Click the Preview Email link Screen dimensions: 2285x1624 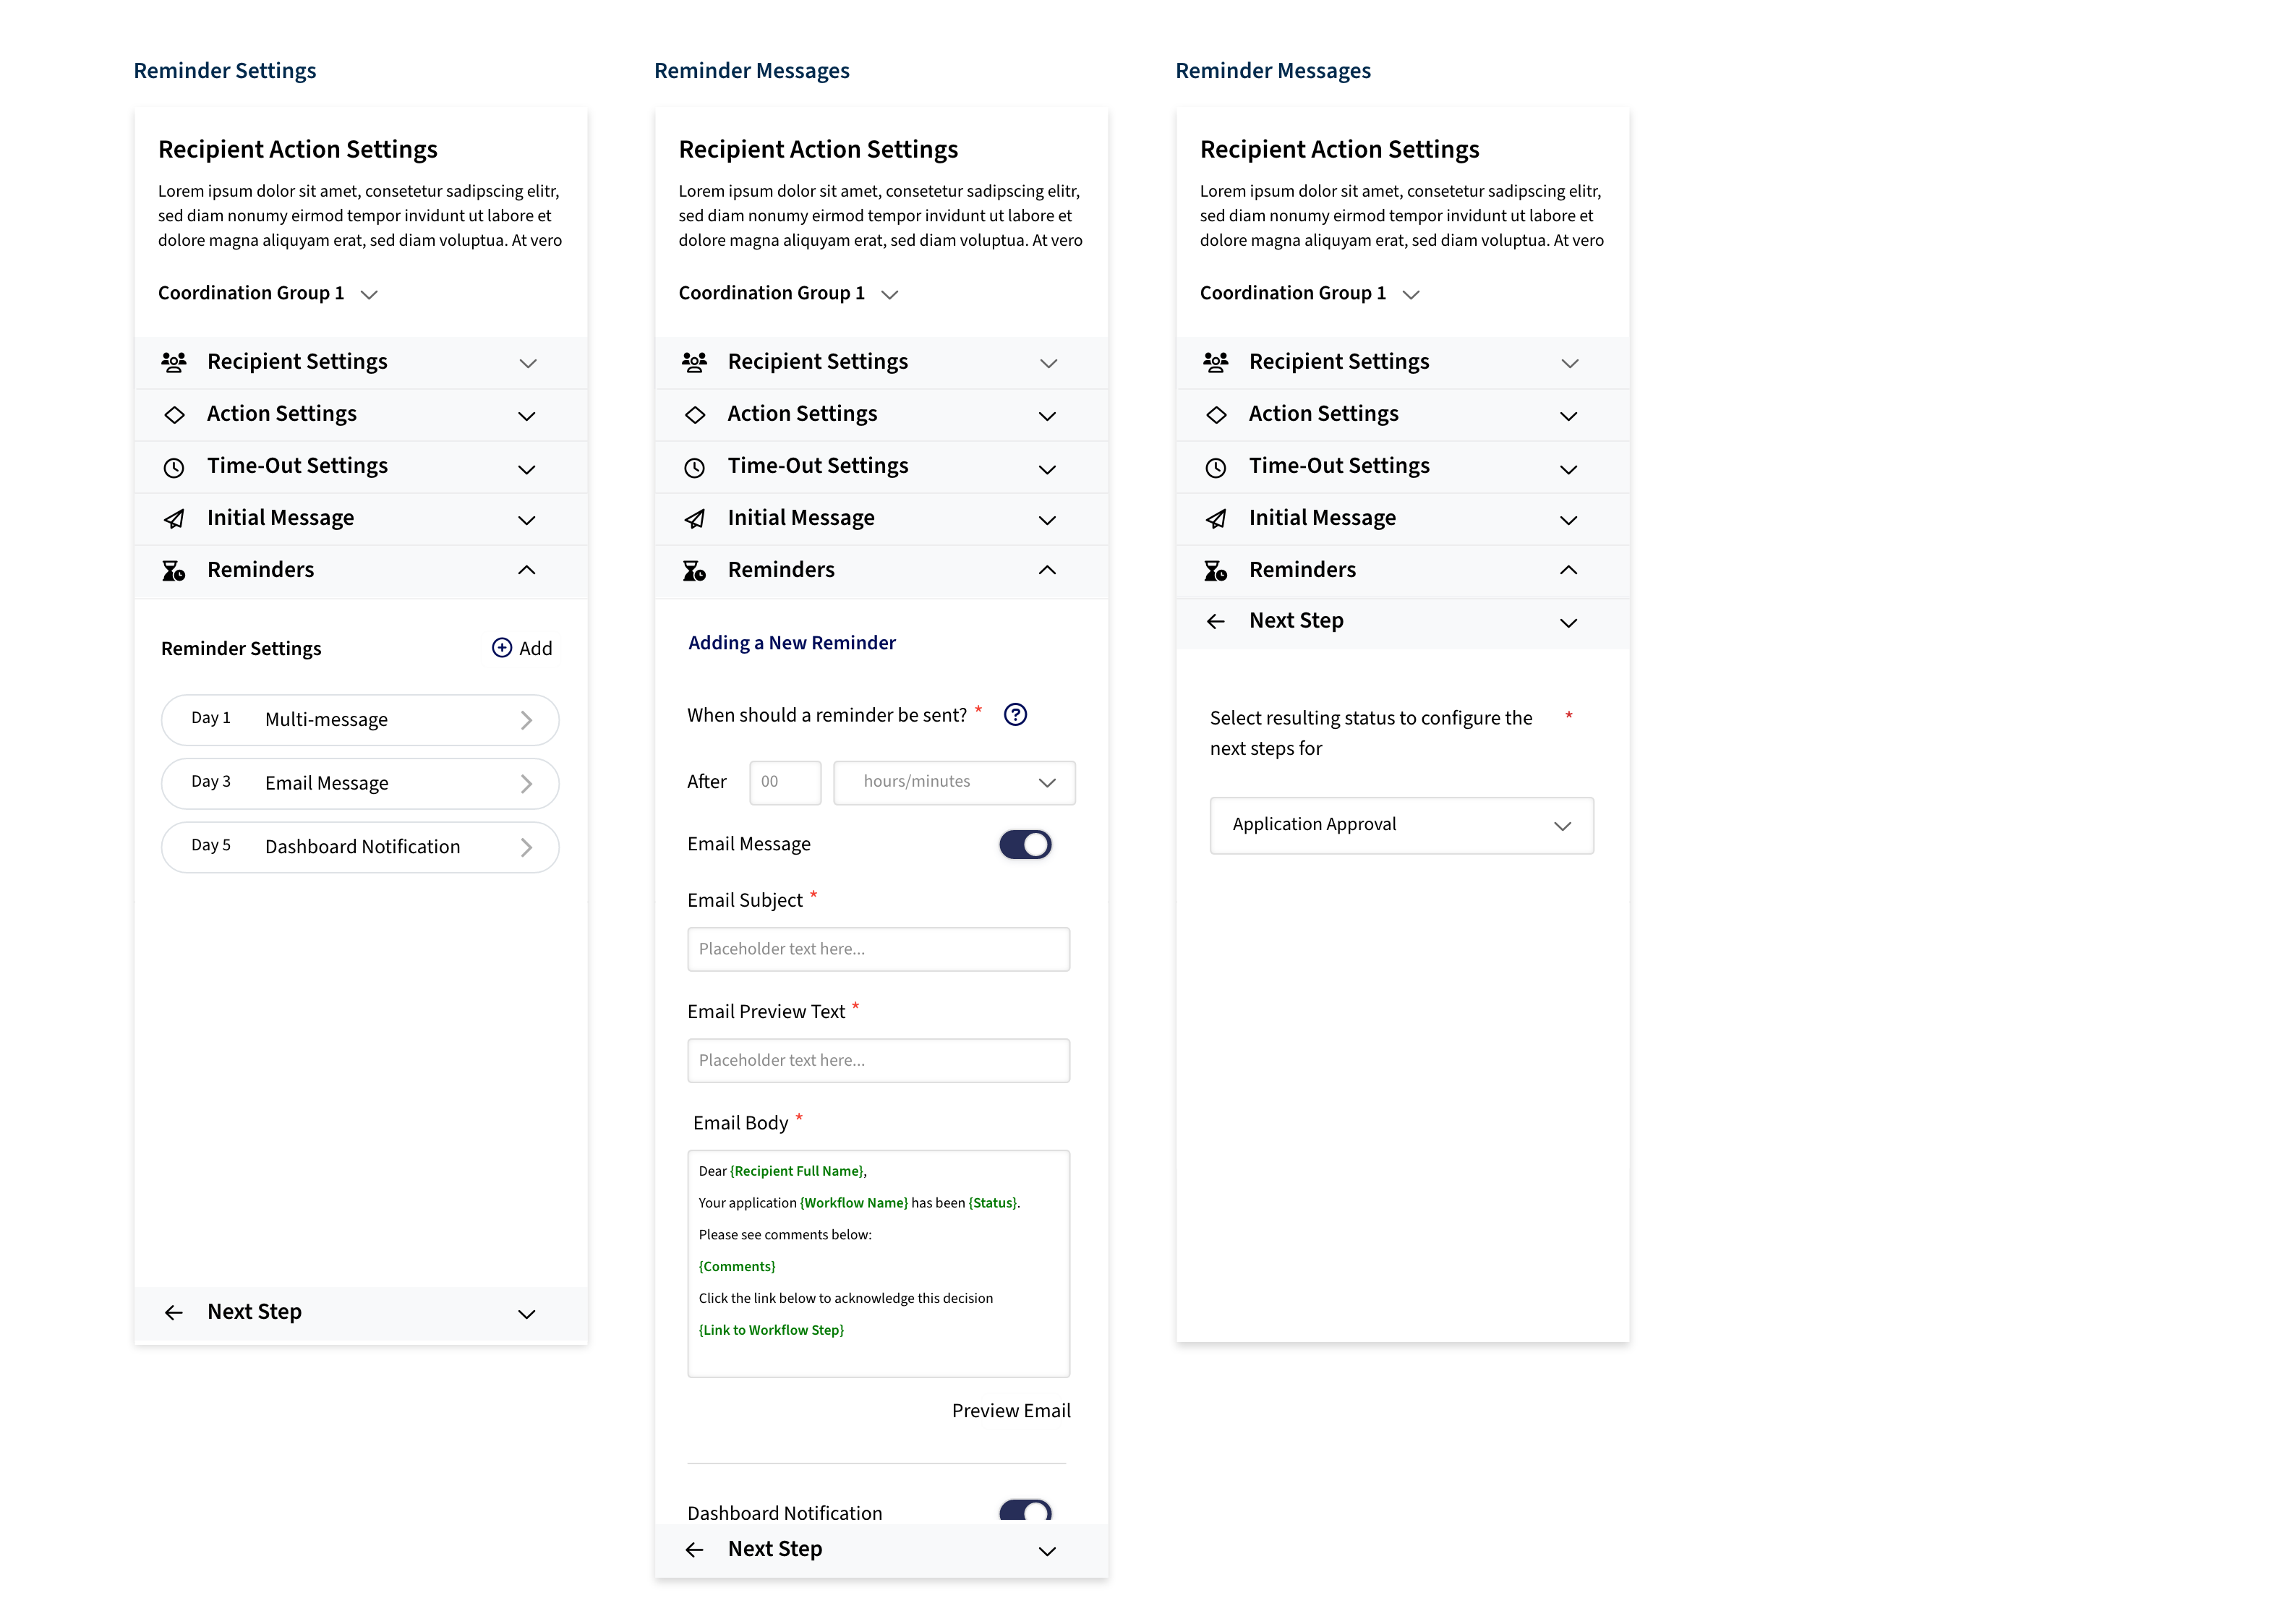click(x=1011, y=1410)
